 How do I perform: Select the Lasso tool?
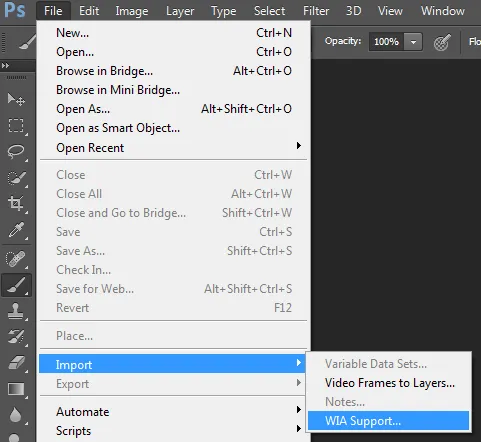pyautogui.click(x=16, y=152)
